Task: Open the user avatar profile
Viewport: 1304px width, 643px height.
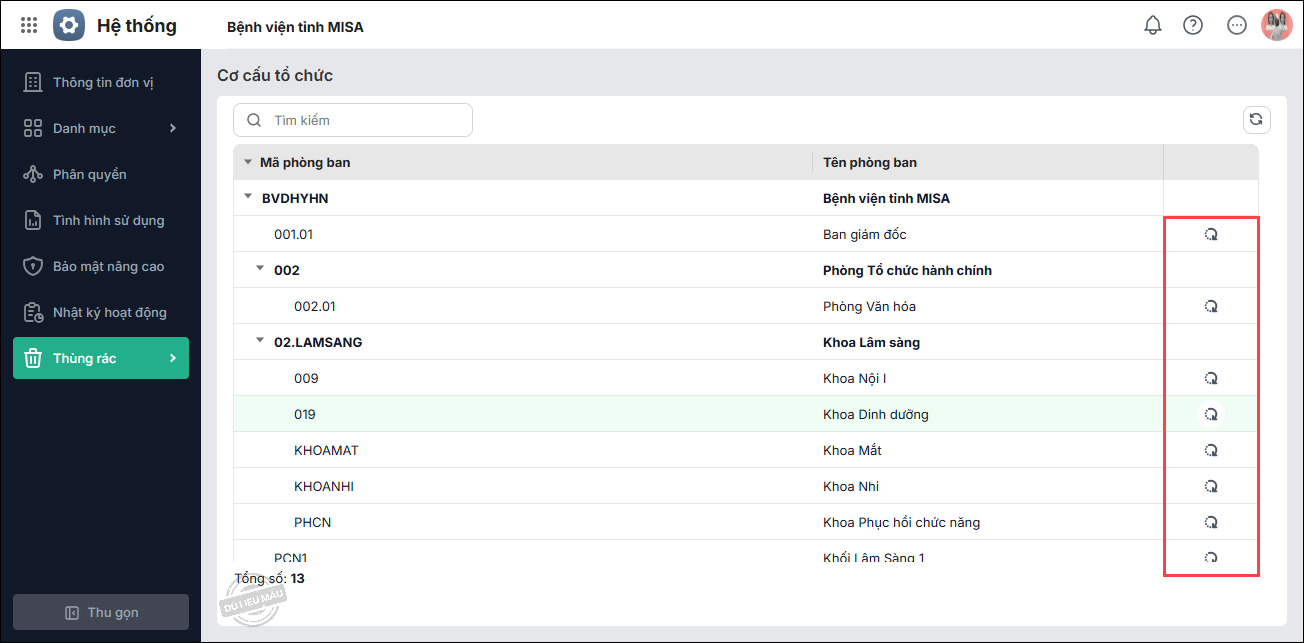Action: click(1277, 25)
